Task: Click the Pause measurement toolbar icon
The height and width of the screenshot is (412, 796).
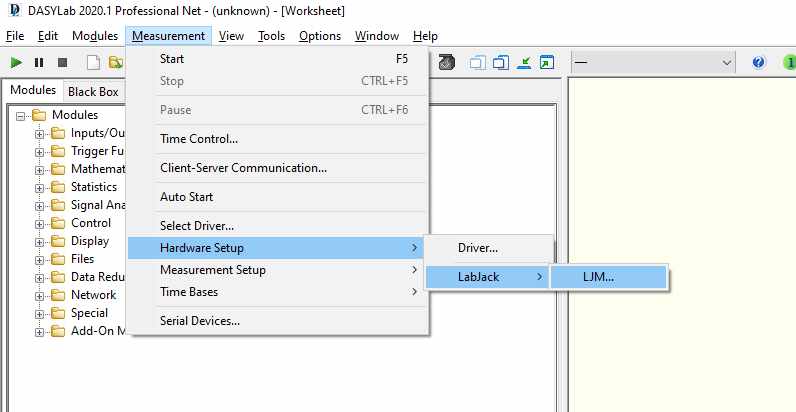Action: point(39,62)
